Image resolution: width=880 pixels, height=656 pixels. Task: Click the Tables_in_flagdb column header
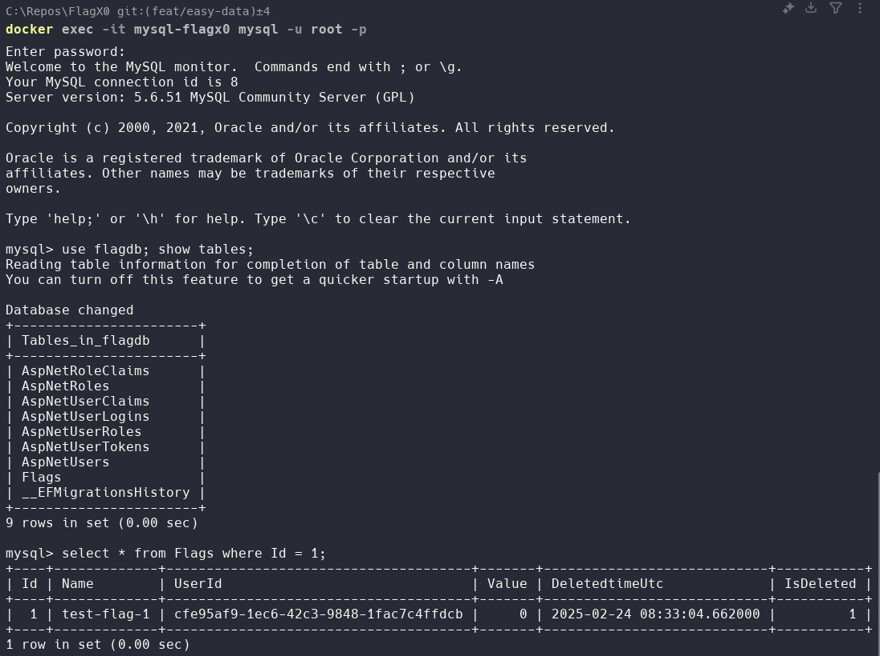pyautogui.click(x=85, y=340)
